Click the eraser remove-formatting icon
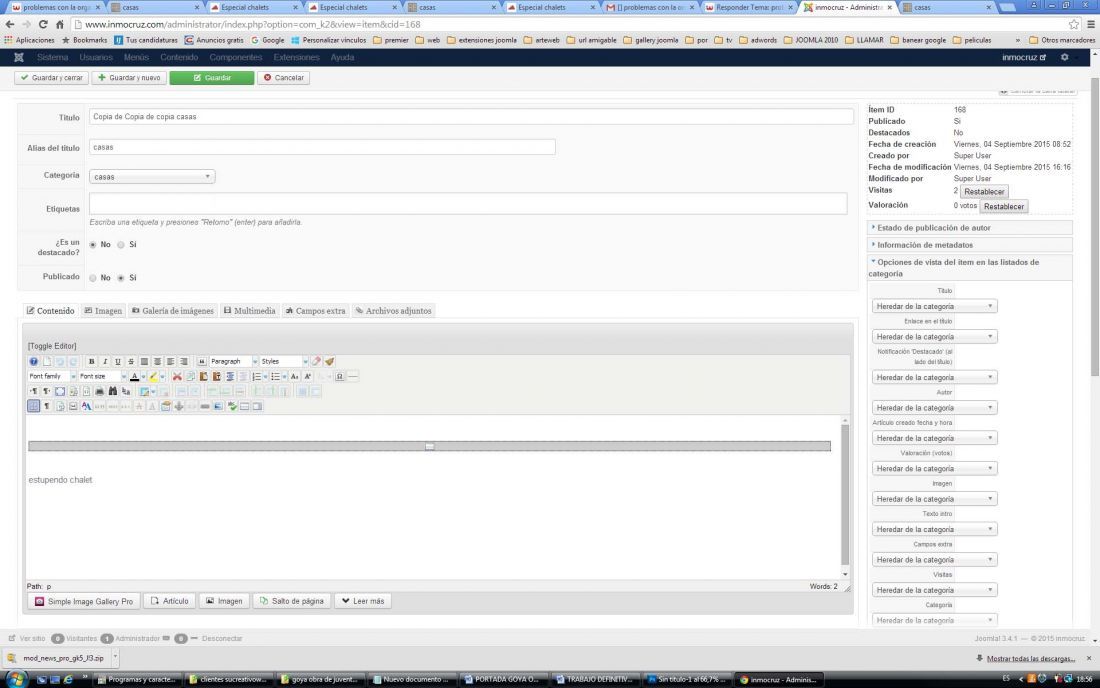Screen dimensions: 1100x688 316,361
